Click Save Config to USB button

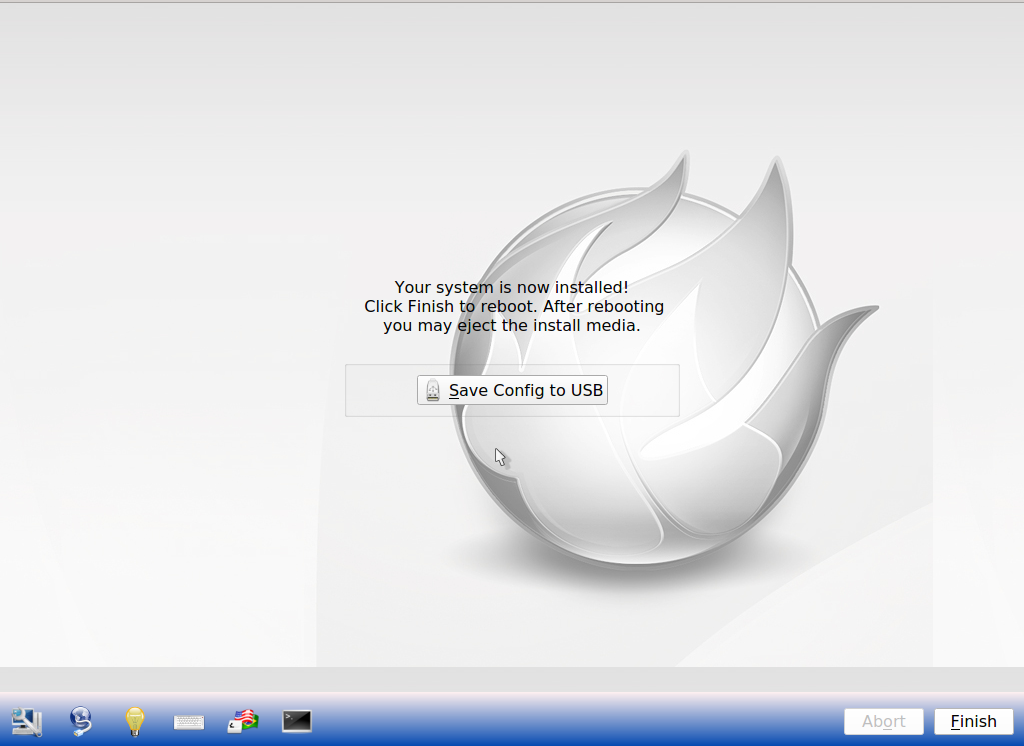pos(513,390)
